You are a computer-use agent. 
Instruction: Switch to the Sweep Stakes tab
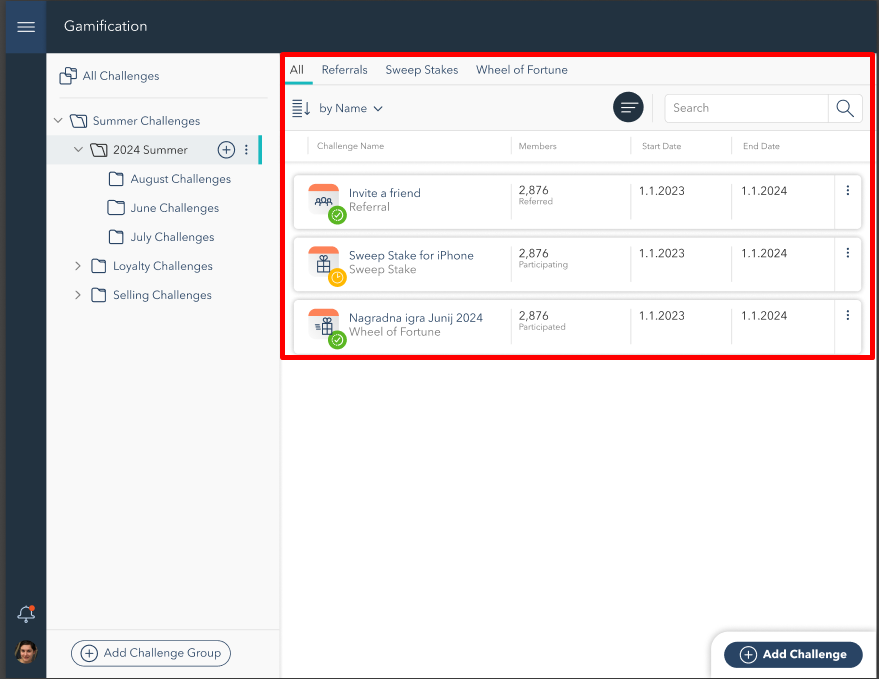pos(422,70)
